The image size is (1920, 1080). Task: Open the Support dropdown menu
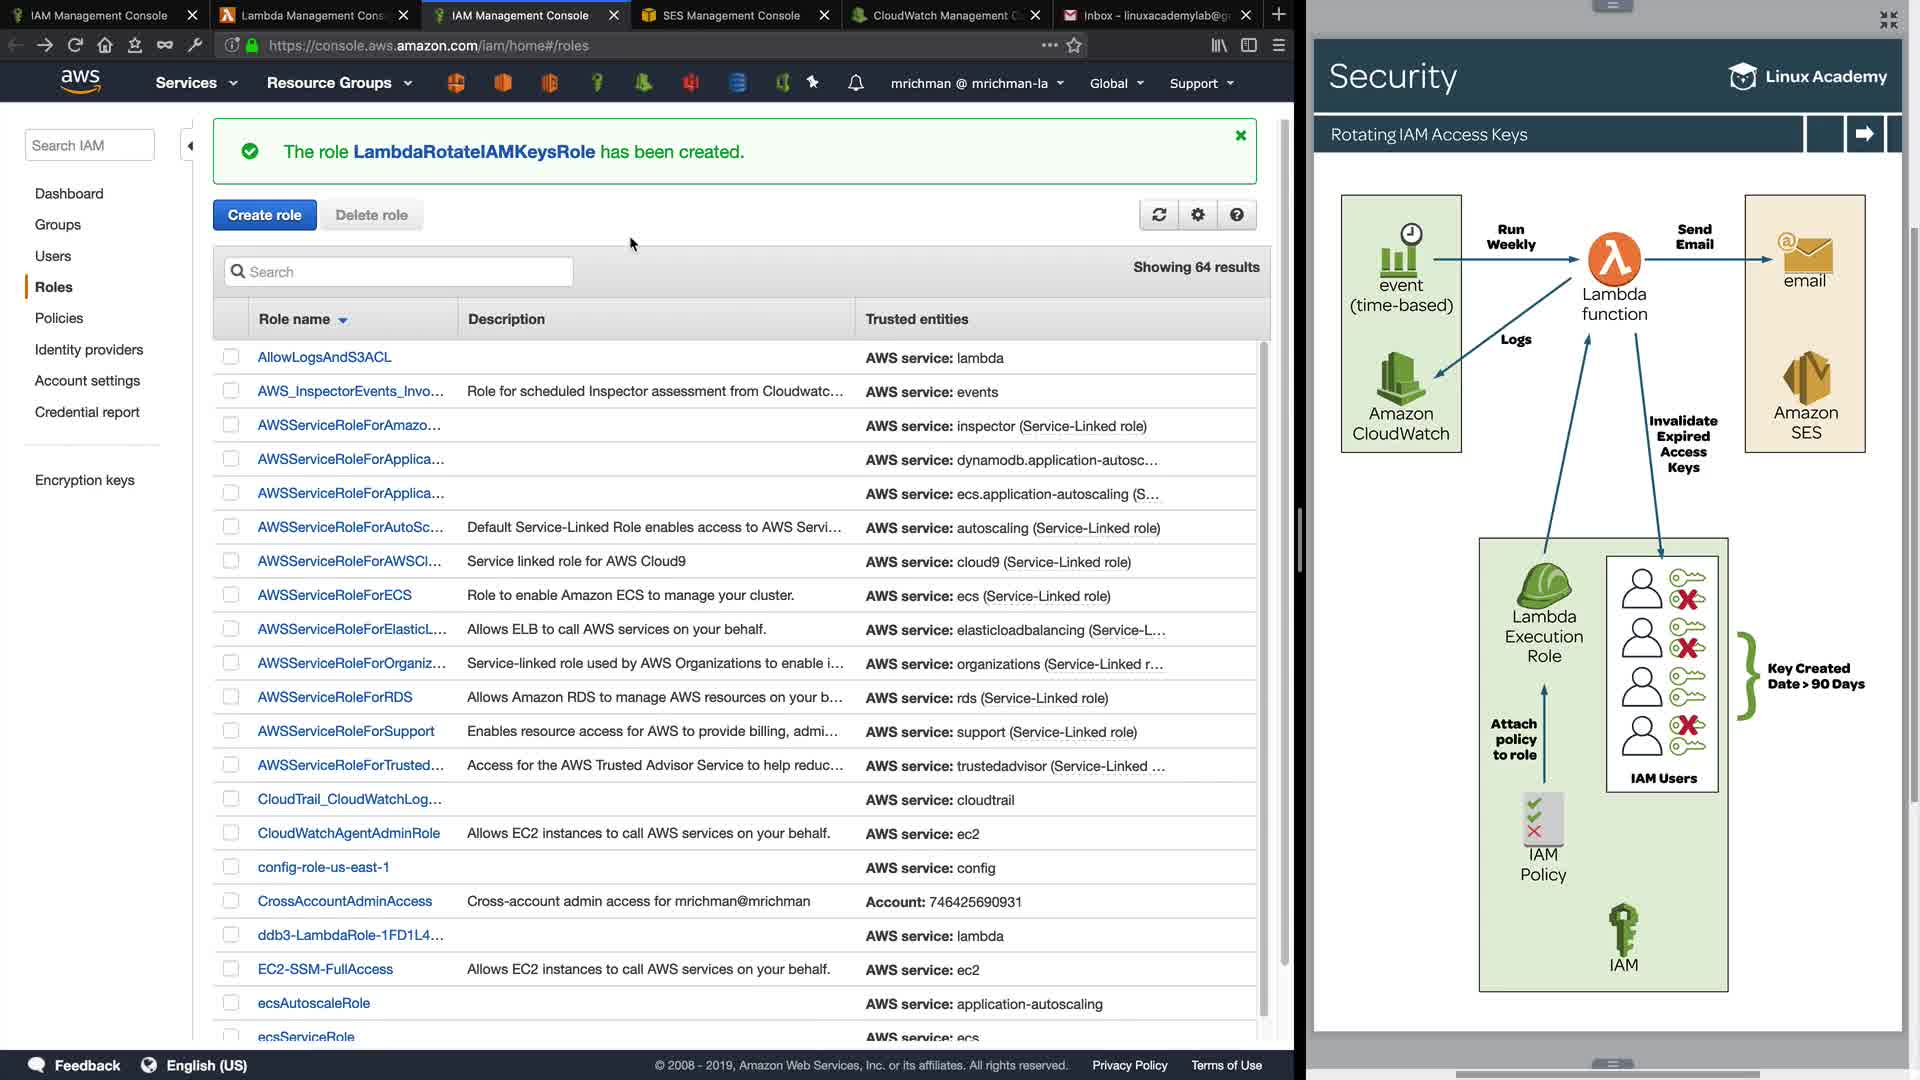[x=1201, y=84]
